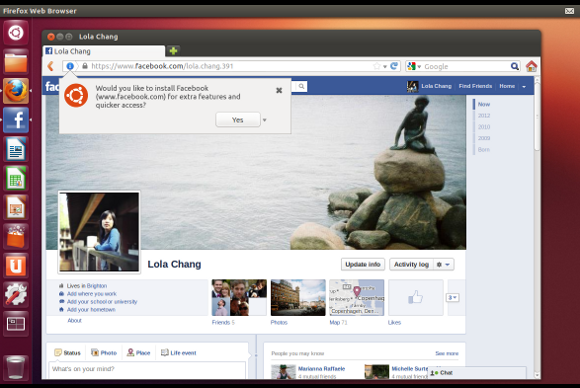Open the Trash in the launcher
This screenshot has width=580, height=388.
(x=16, y=367)
